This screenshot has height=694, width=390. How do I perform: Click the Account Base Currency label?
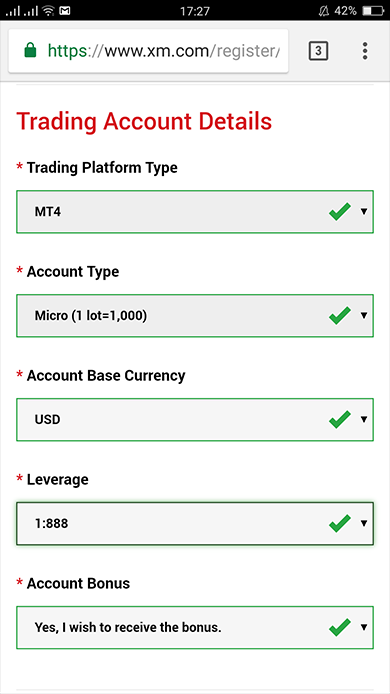[x=106, y=375]
